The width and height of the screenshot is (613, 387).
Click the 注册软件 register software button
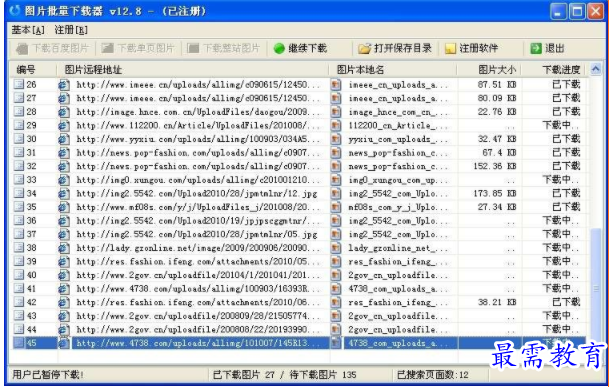click(x=471, y=48)
